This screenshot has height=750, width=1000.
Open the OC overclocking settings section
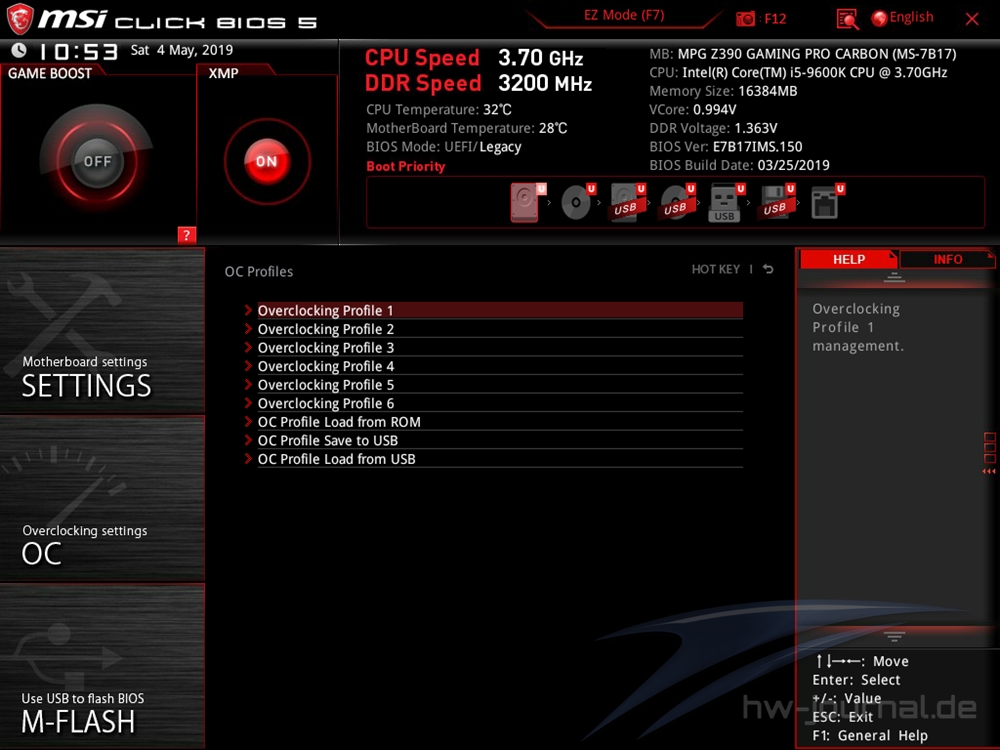click(x=102, y=499)
